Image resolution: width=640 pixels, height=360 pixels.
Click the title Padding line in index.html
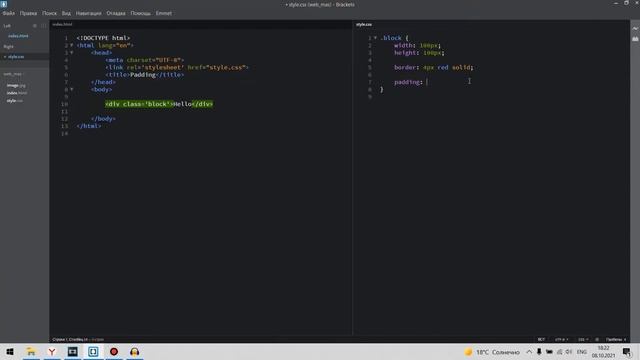[144, 75]
